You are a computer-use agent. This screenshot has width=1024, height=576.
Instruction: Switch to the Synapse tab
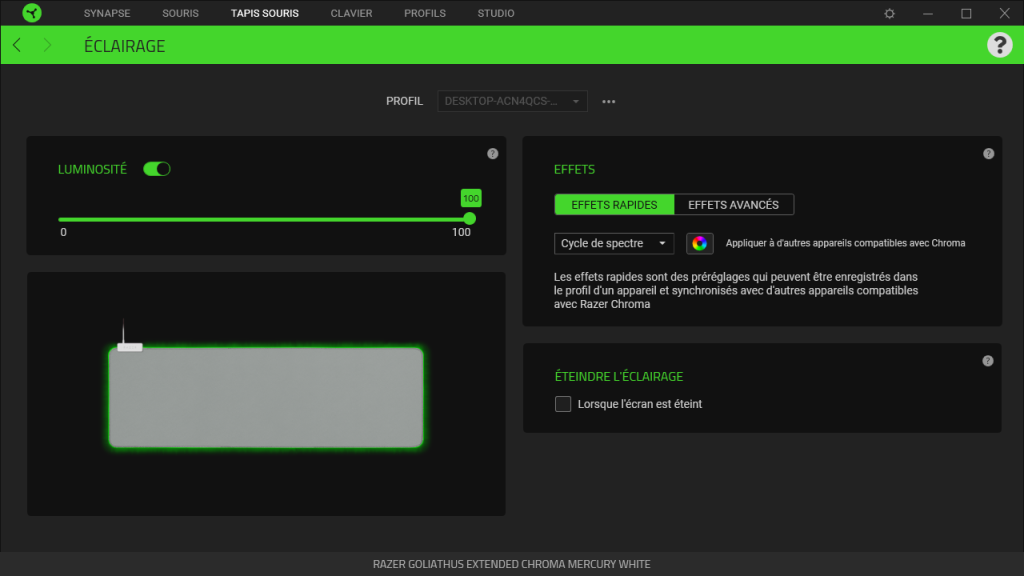pyautogui.click(x=106, y=13)
